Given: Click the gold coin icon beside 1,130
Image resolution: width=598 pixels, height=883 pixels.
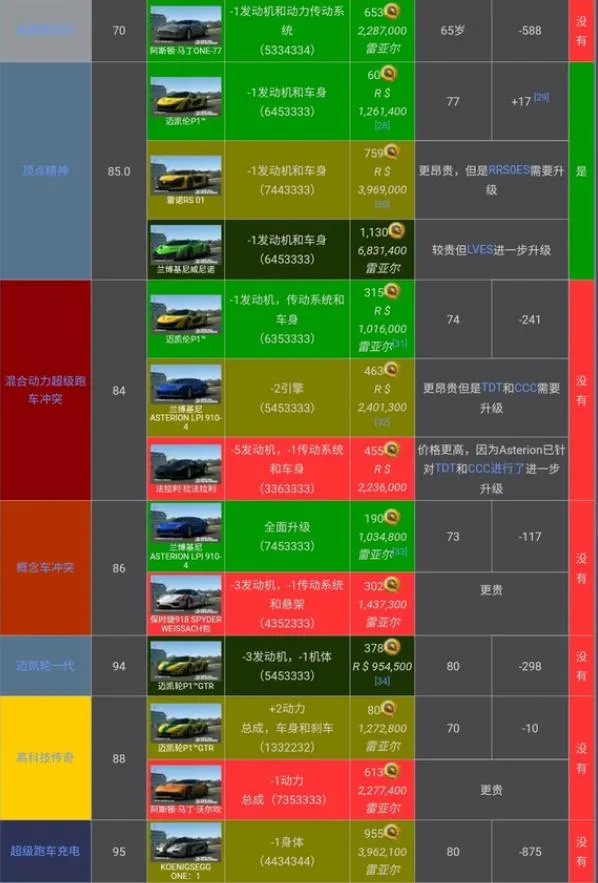Looking at the screenshot, I should [397, 231].
